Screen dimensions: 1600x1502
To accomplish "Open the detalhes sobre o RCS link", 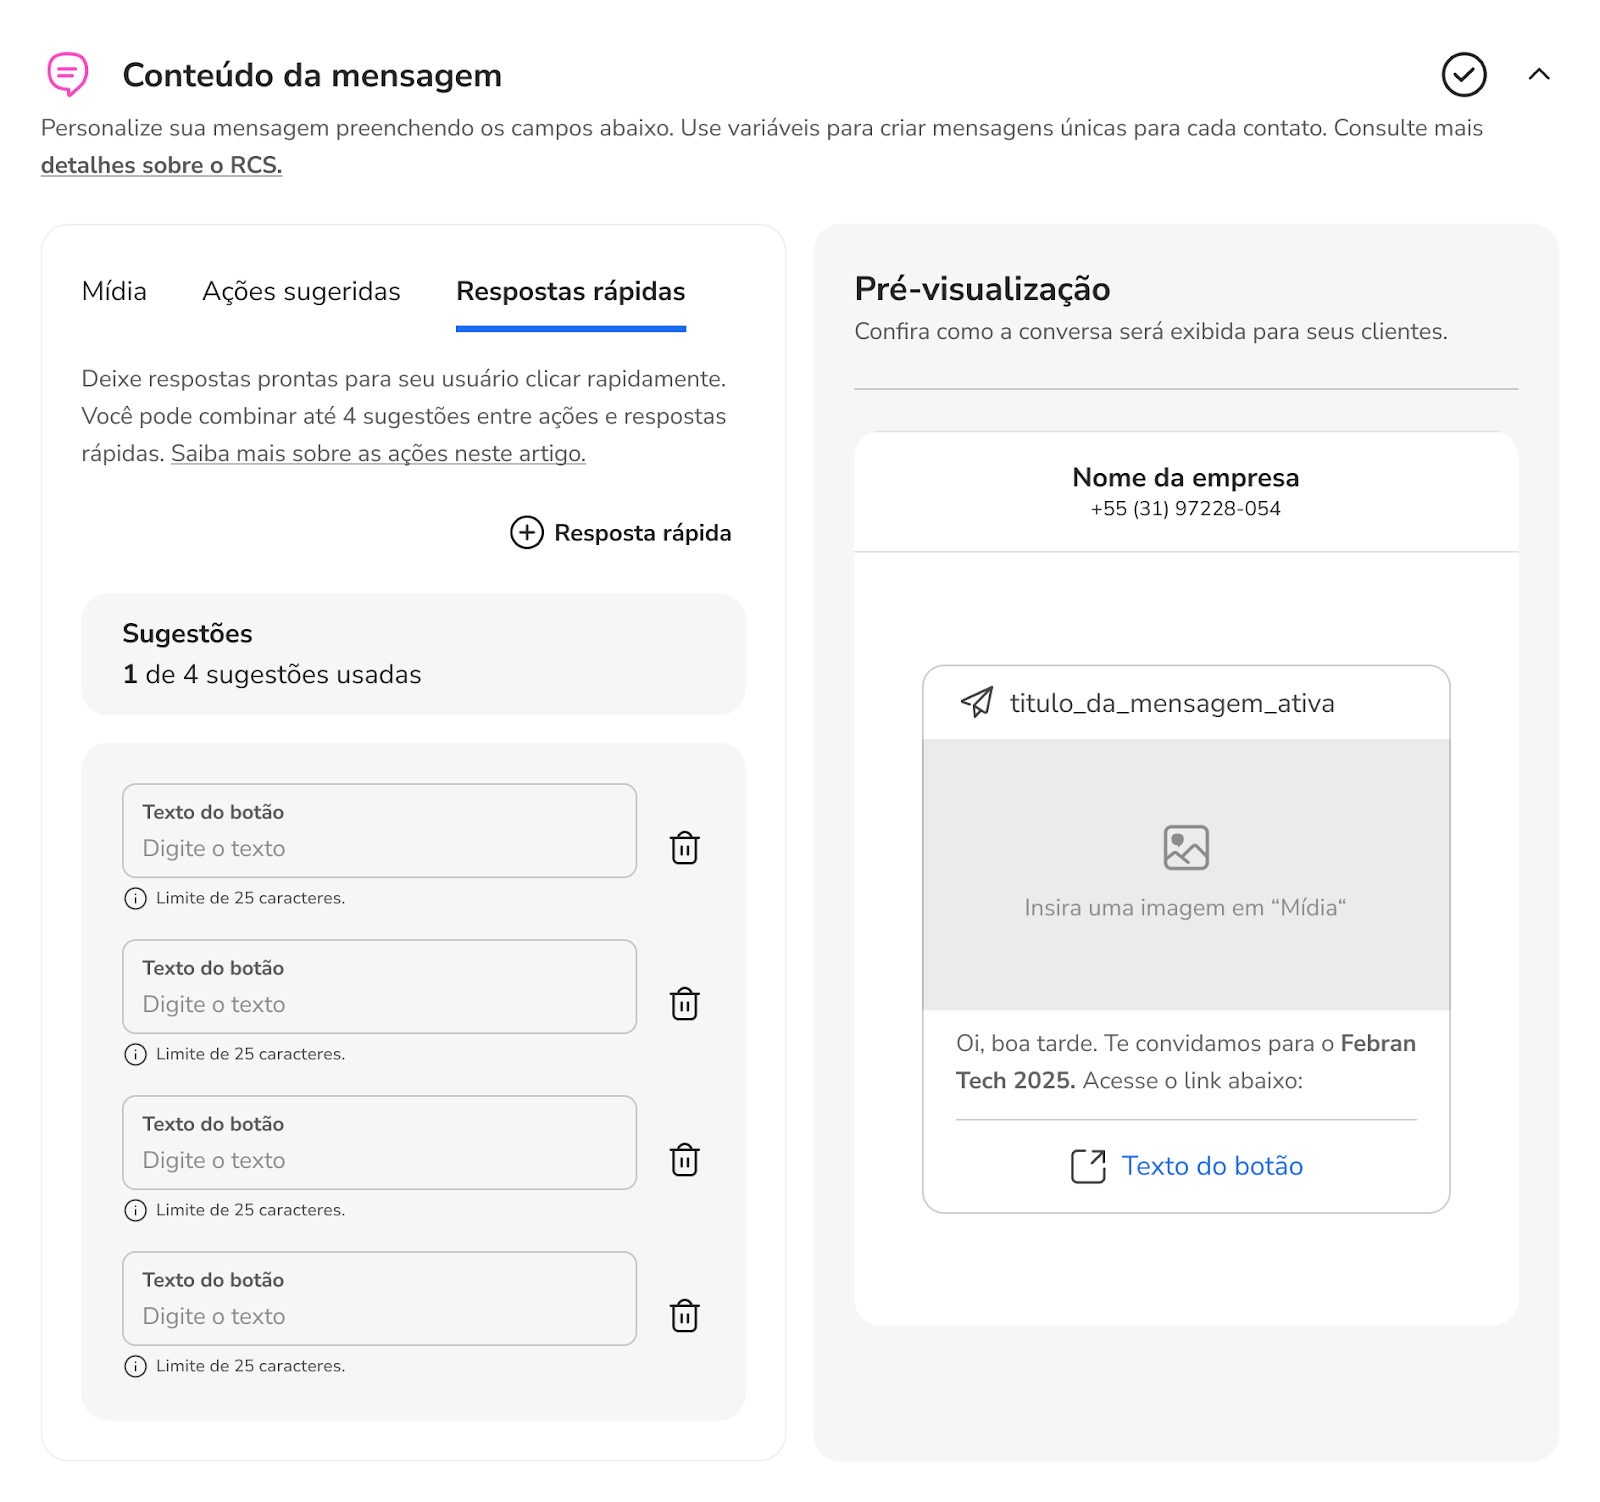I will [x=161, y=165].
